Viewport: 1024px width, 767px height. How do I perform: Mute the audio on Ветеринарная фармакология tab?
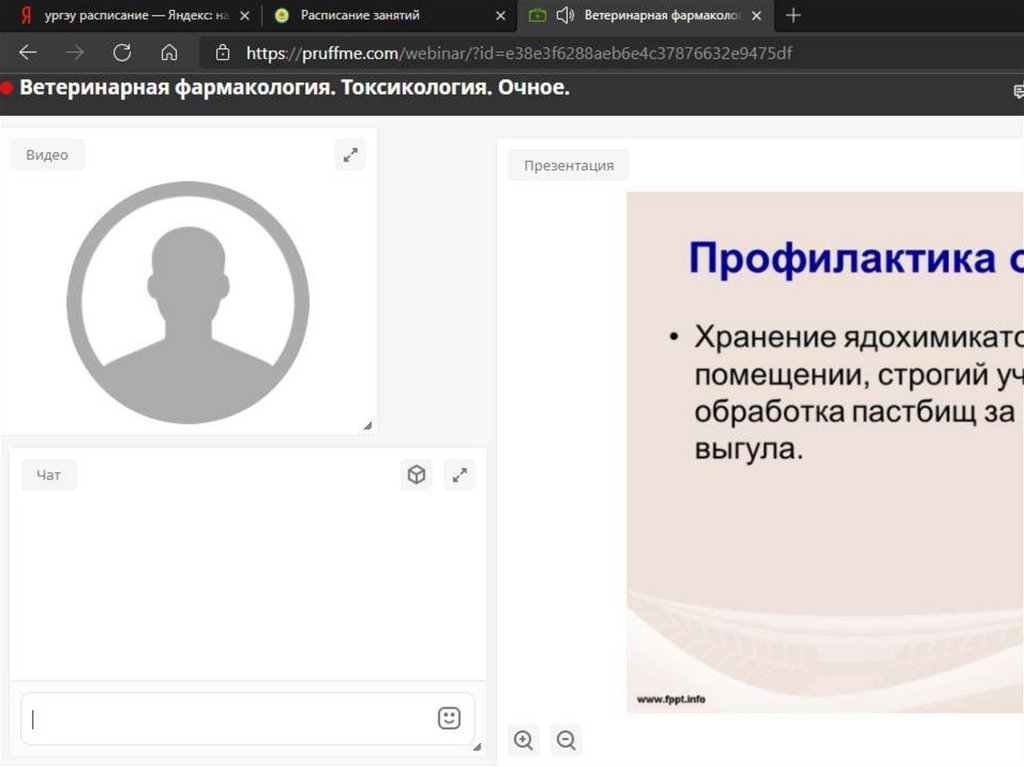click(565, 15)
